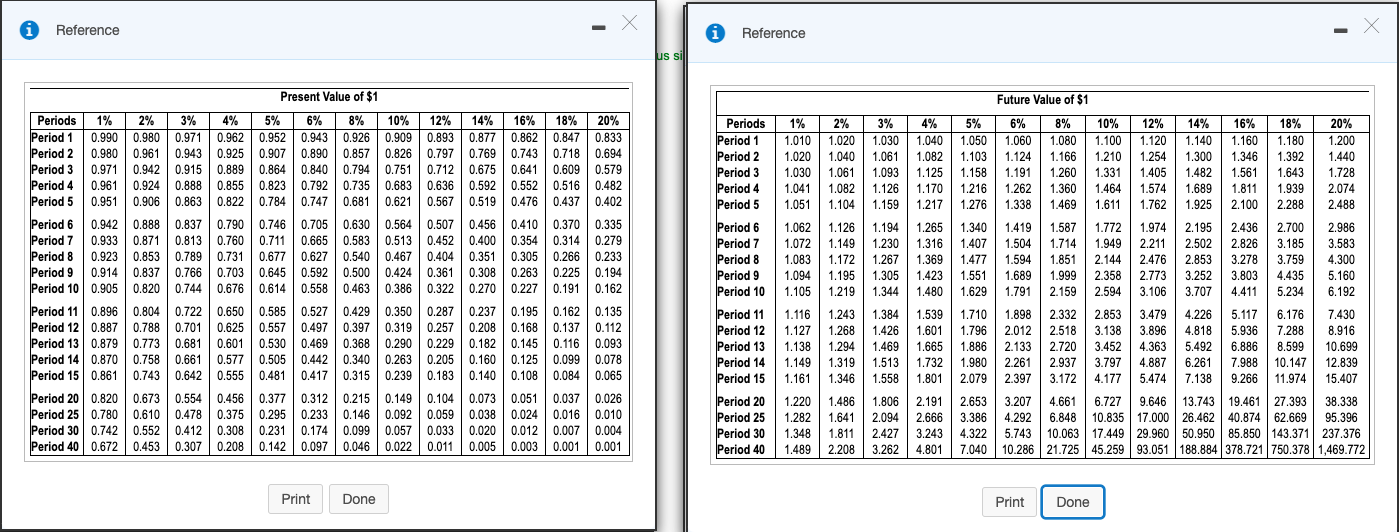Click the Reference title of the right window
Screen dimensions: 1399x532
pos(774,33)
